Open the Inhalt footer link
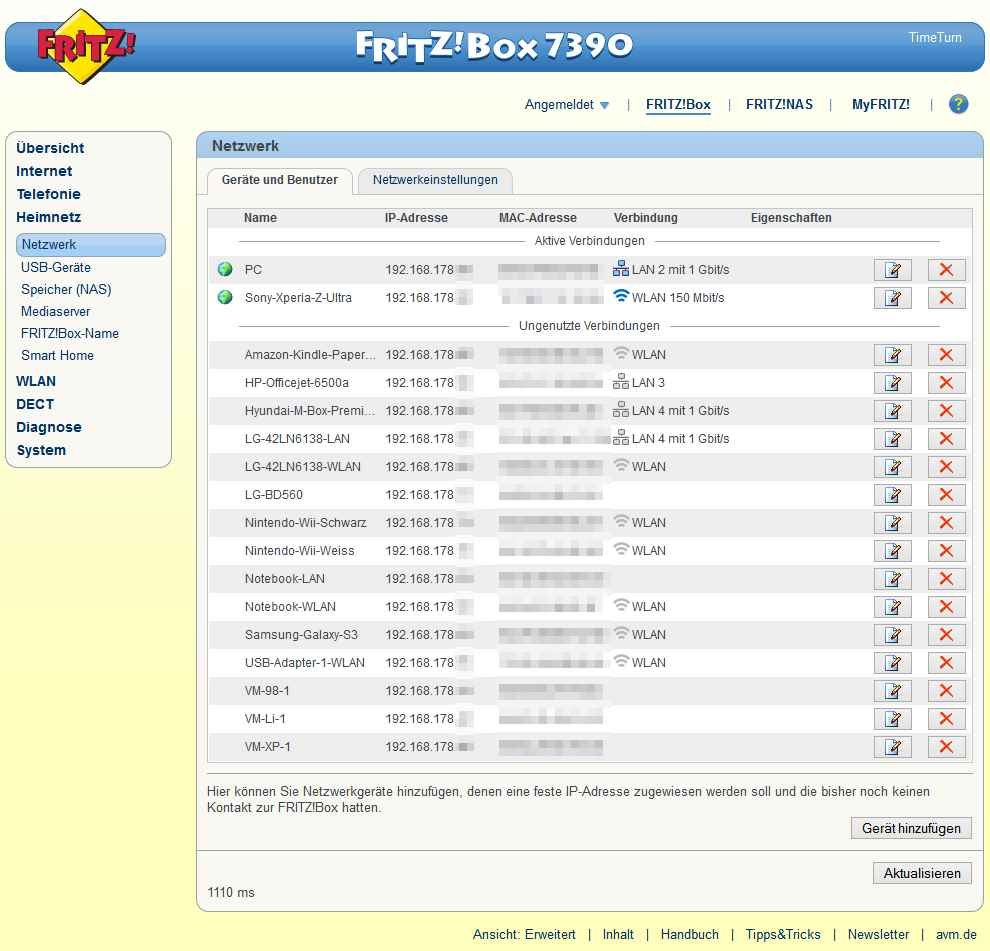 618,935
